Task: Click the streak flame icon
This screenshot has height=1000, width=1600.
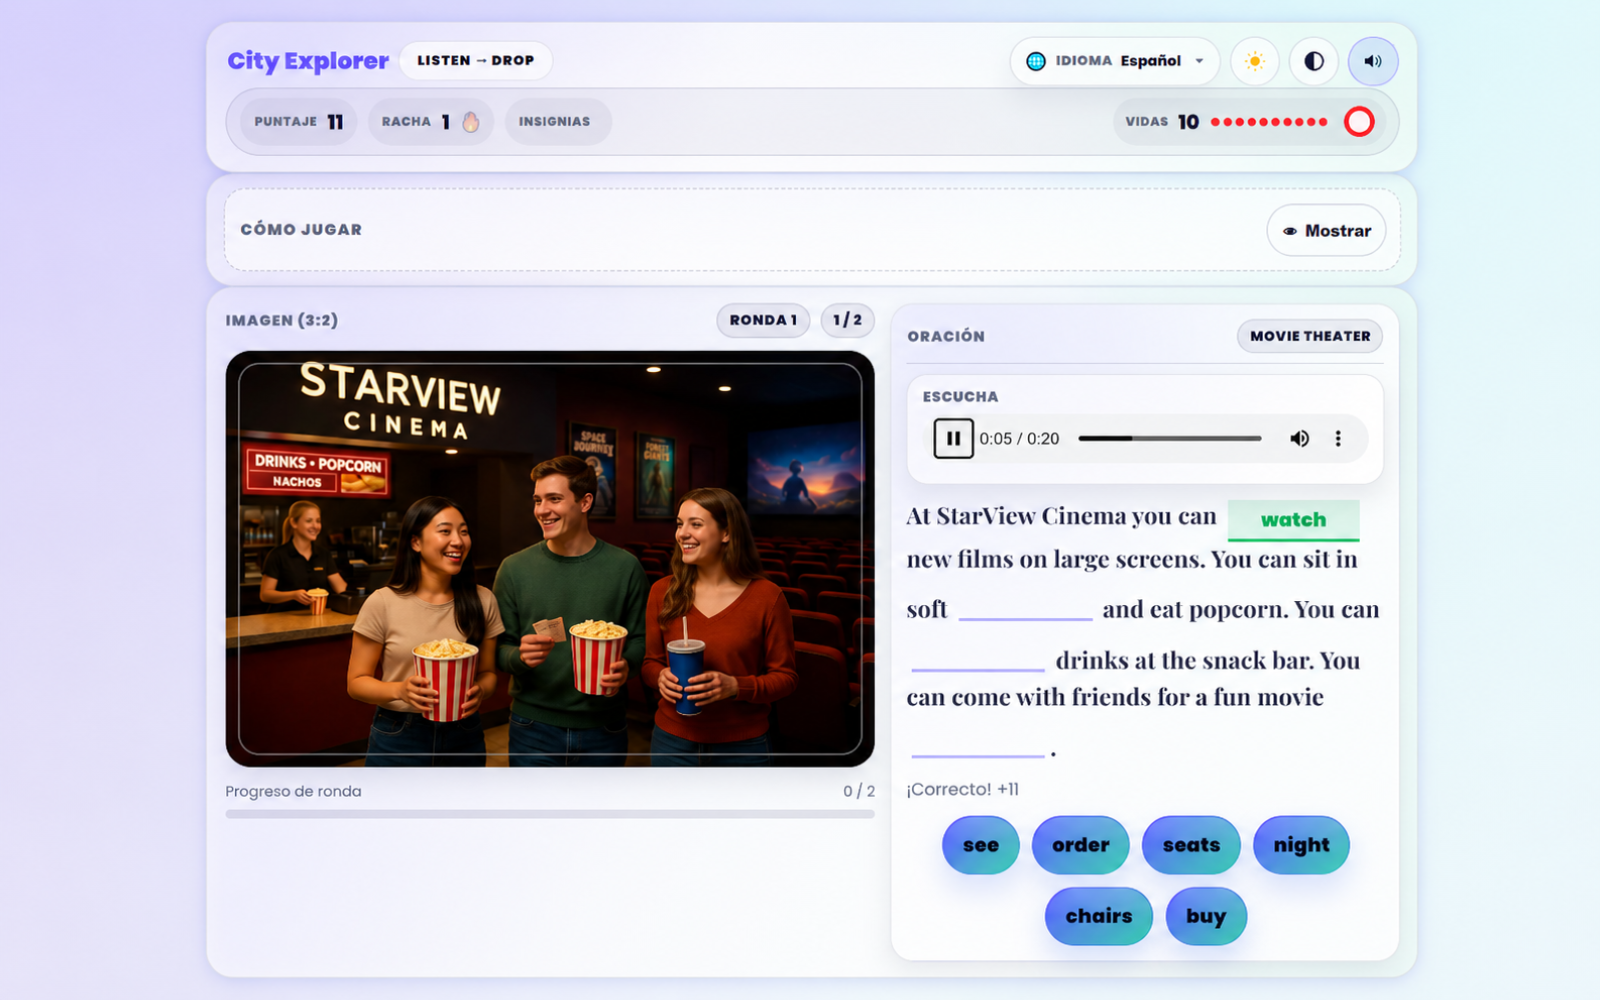Action: click(471, 122)
